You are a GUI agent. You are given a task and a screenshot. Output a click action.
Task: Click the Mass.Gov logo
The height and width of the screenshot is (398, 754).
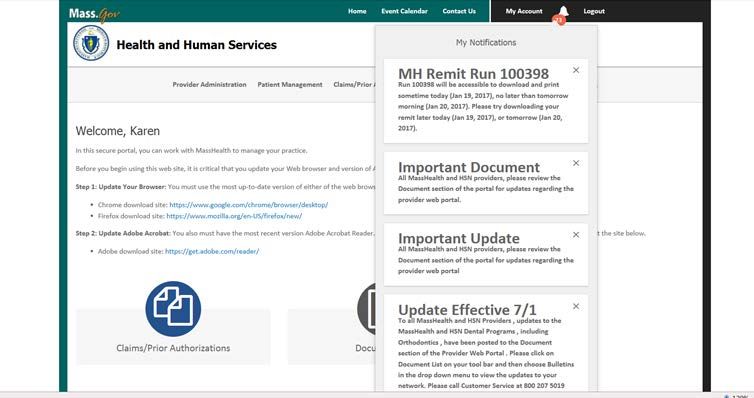[94, 14]
